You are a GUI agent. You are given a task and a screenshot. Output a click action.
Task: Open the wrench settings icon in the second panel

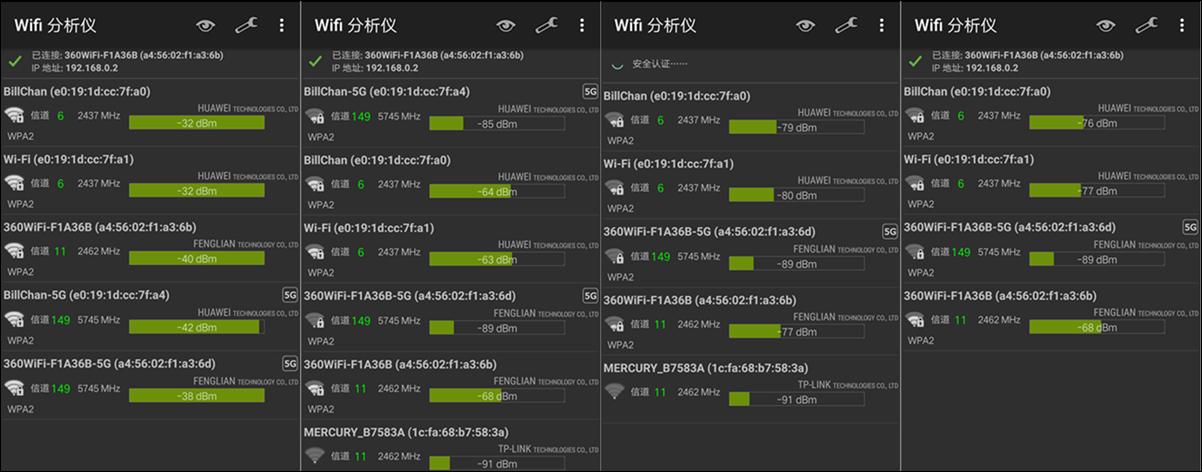(546, 25)
